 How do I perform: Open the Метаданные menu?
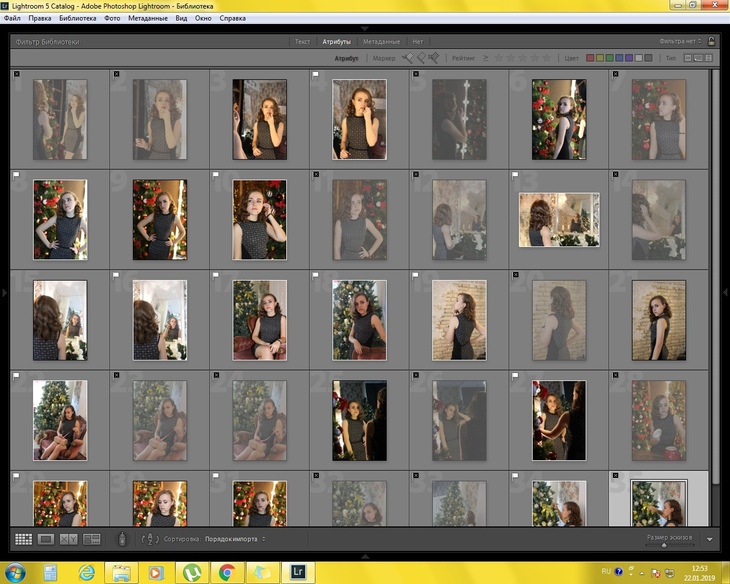click(148, 18)
